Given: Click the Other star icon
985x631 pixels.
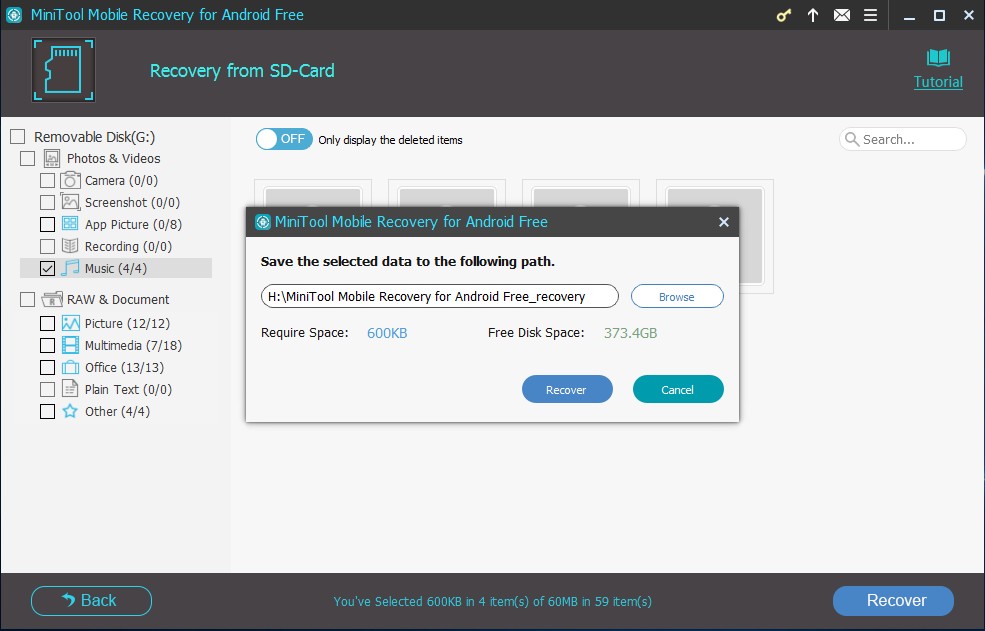Looking at the screenshot, I should (70, 411).
